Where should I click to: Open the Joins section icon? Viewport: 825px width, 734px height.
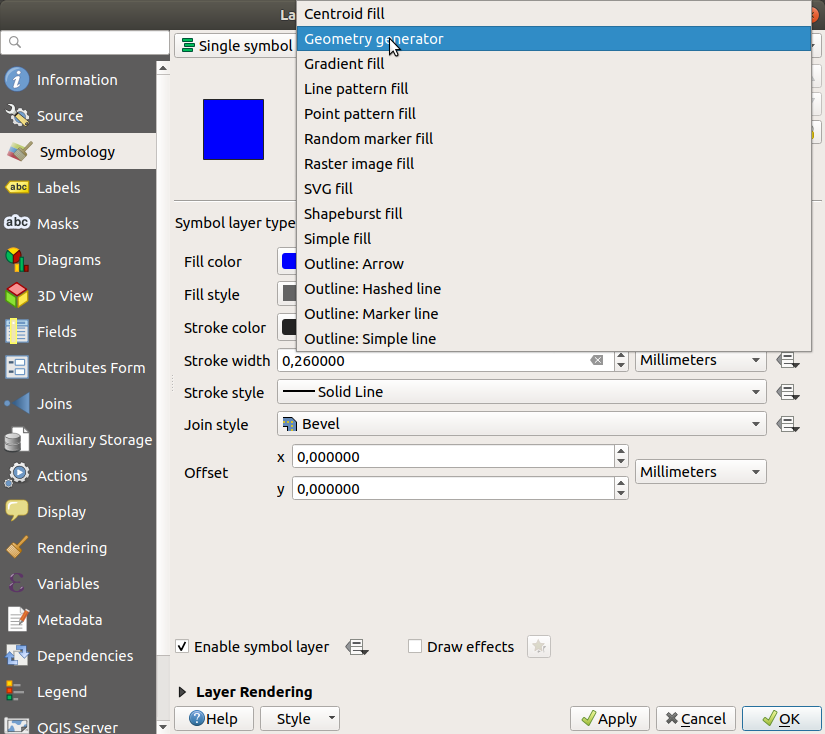pyautogui.click(x=17, y=404)
